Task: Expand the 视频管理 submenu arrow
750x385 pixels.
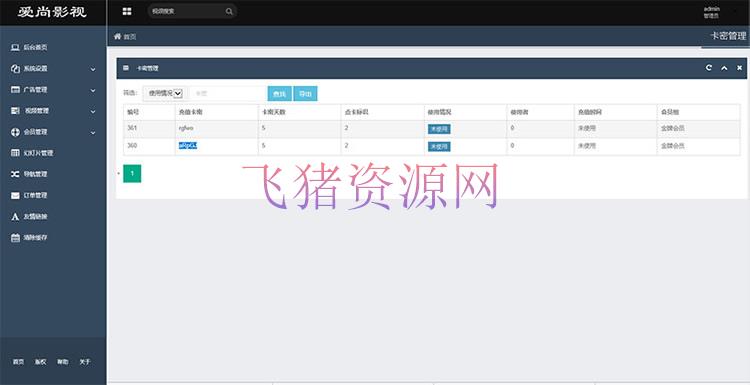Action: click(93, 111)
